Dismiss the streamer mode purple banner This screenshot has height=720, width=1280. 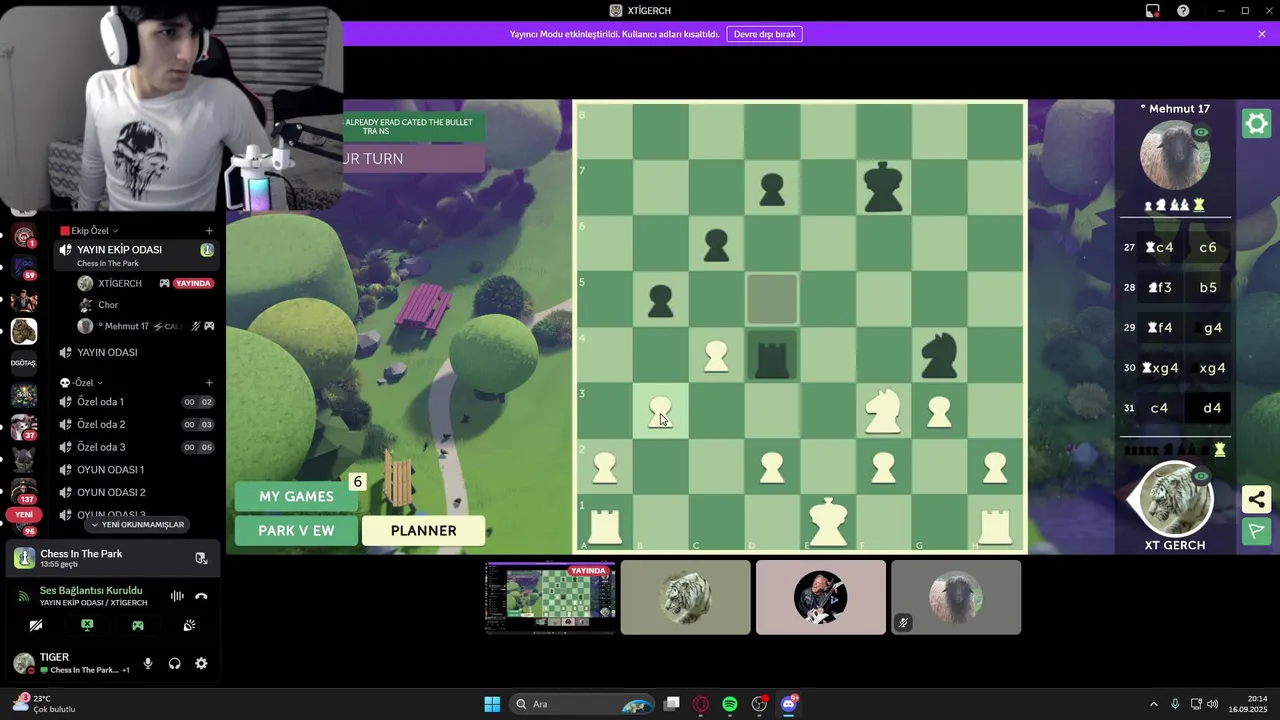[x=1262, y=34]
